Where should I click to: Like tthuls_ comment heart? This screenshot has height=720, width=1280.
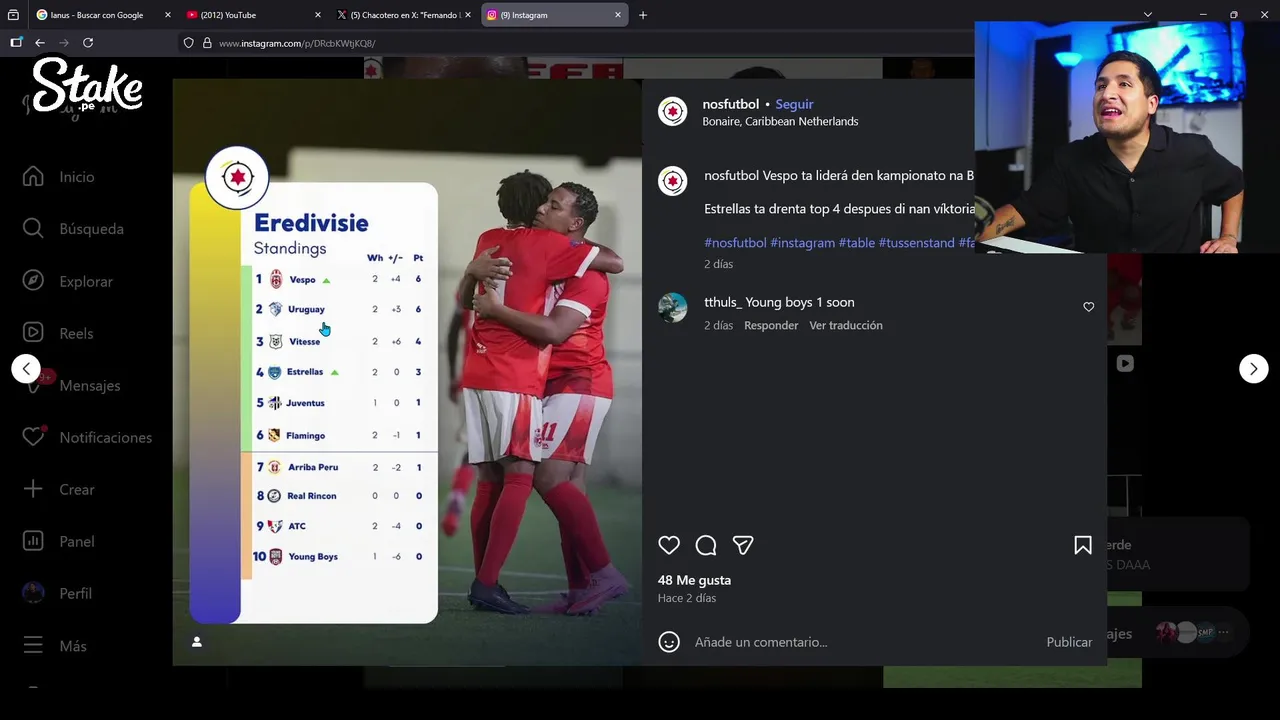point(1089,307)
